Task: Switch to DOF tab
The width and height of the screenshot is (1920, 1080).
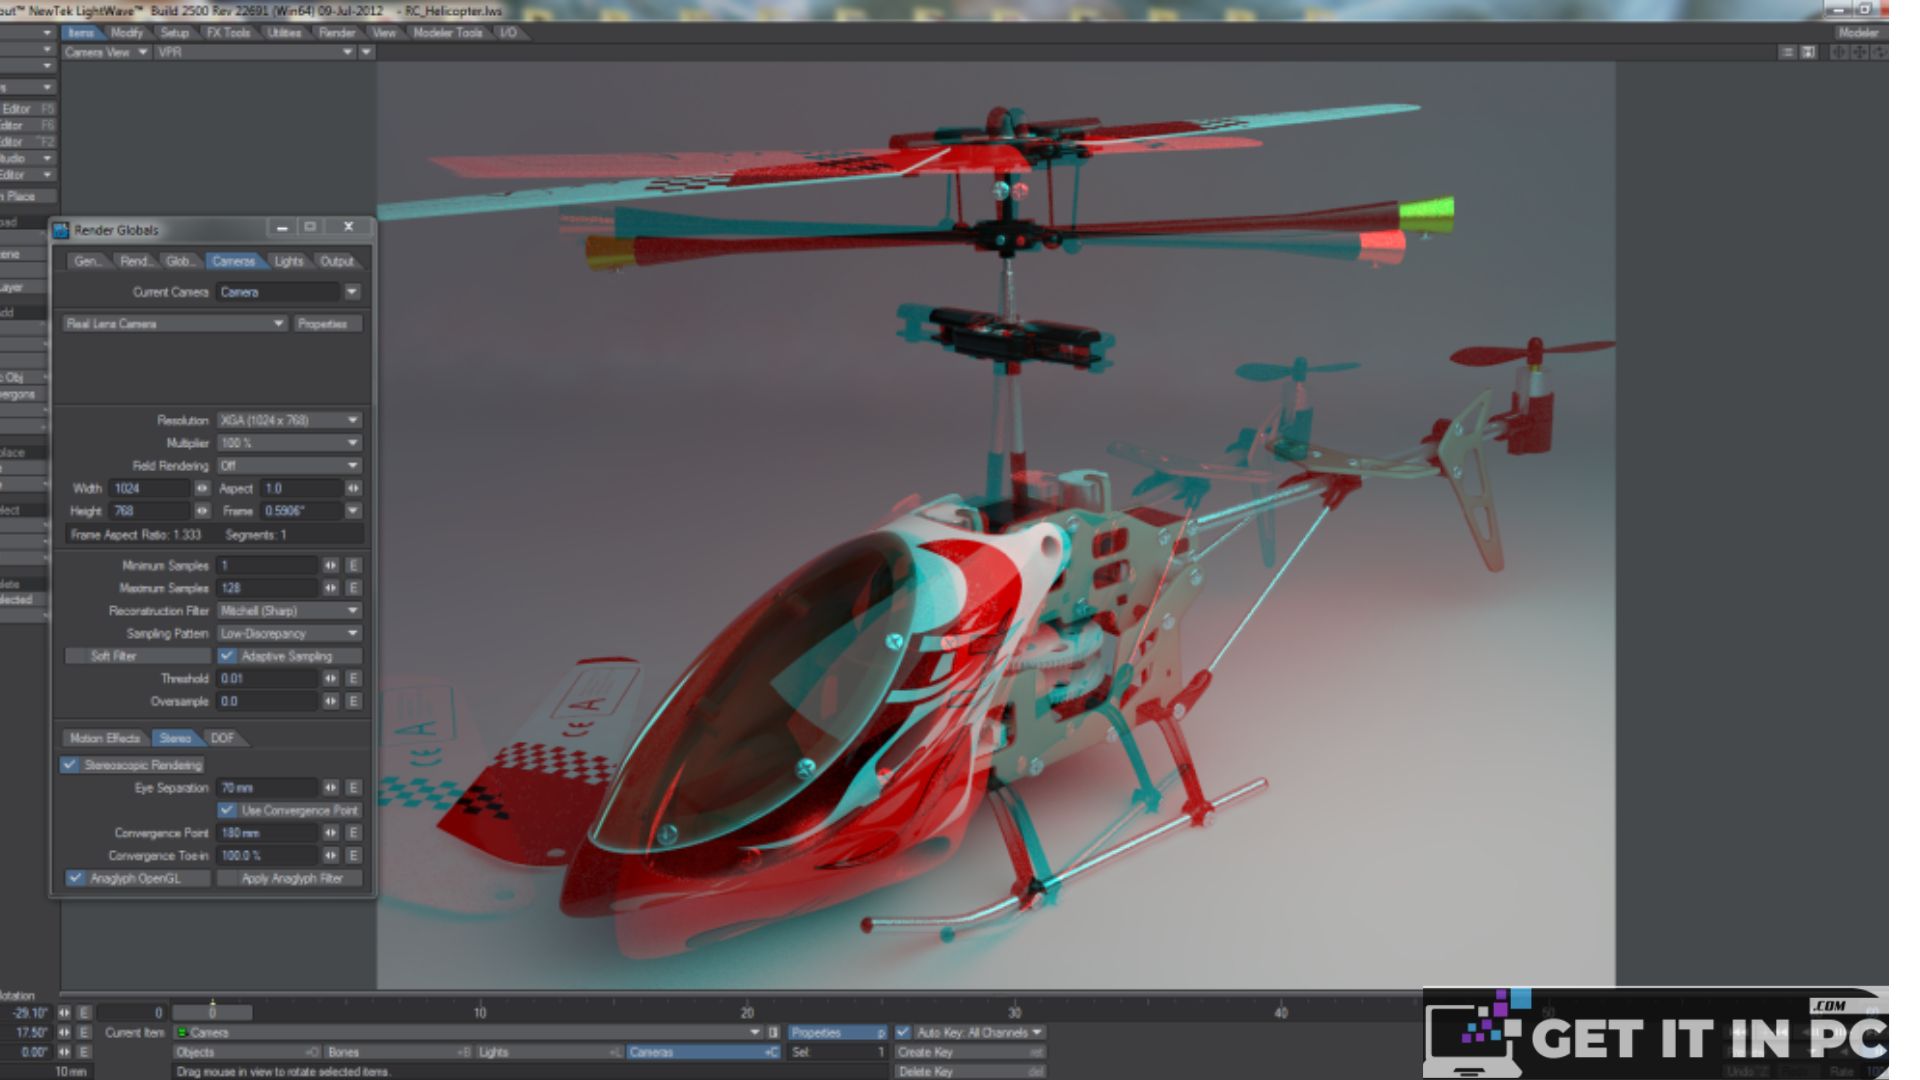Action: (222, 738)
